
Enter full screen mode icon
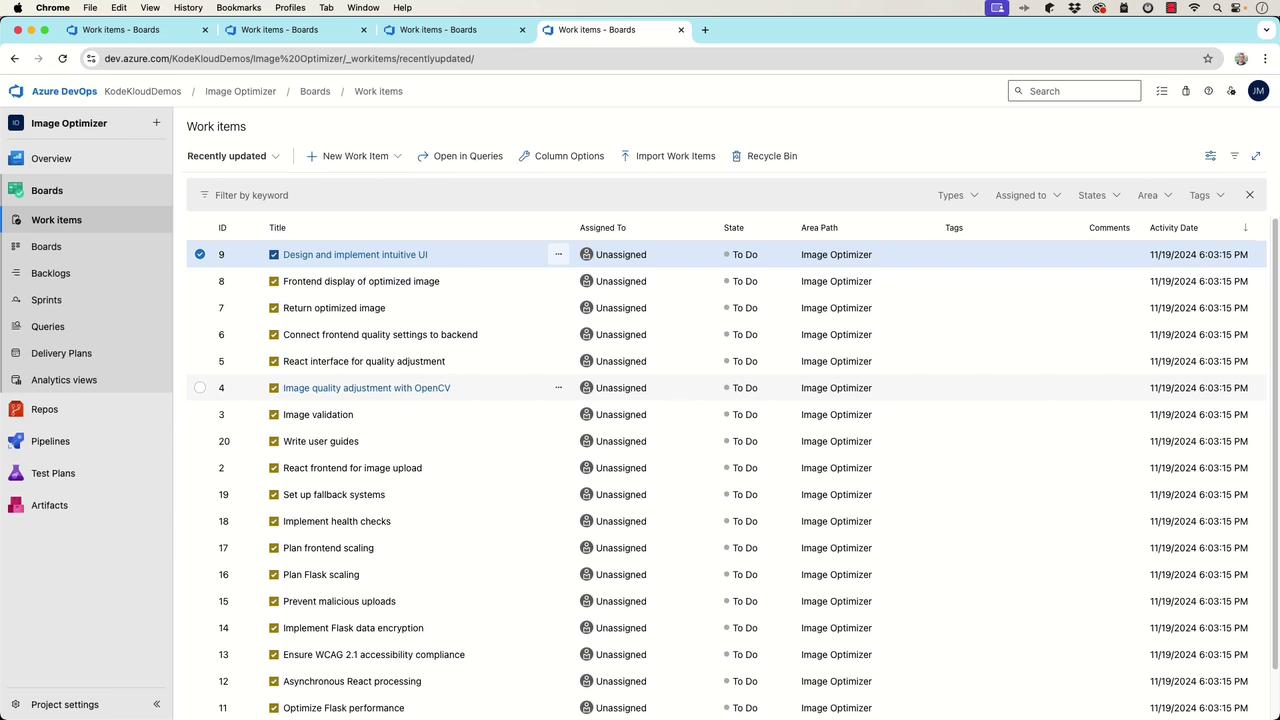(1256, 156)
